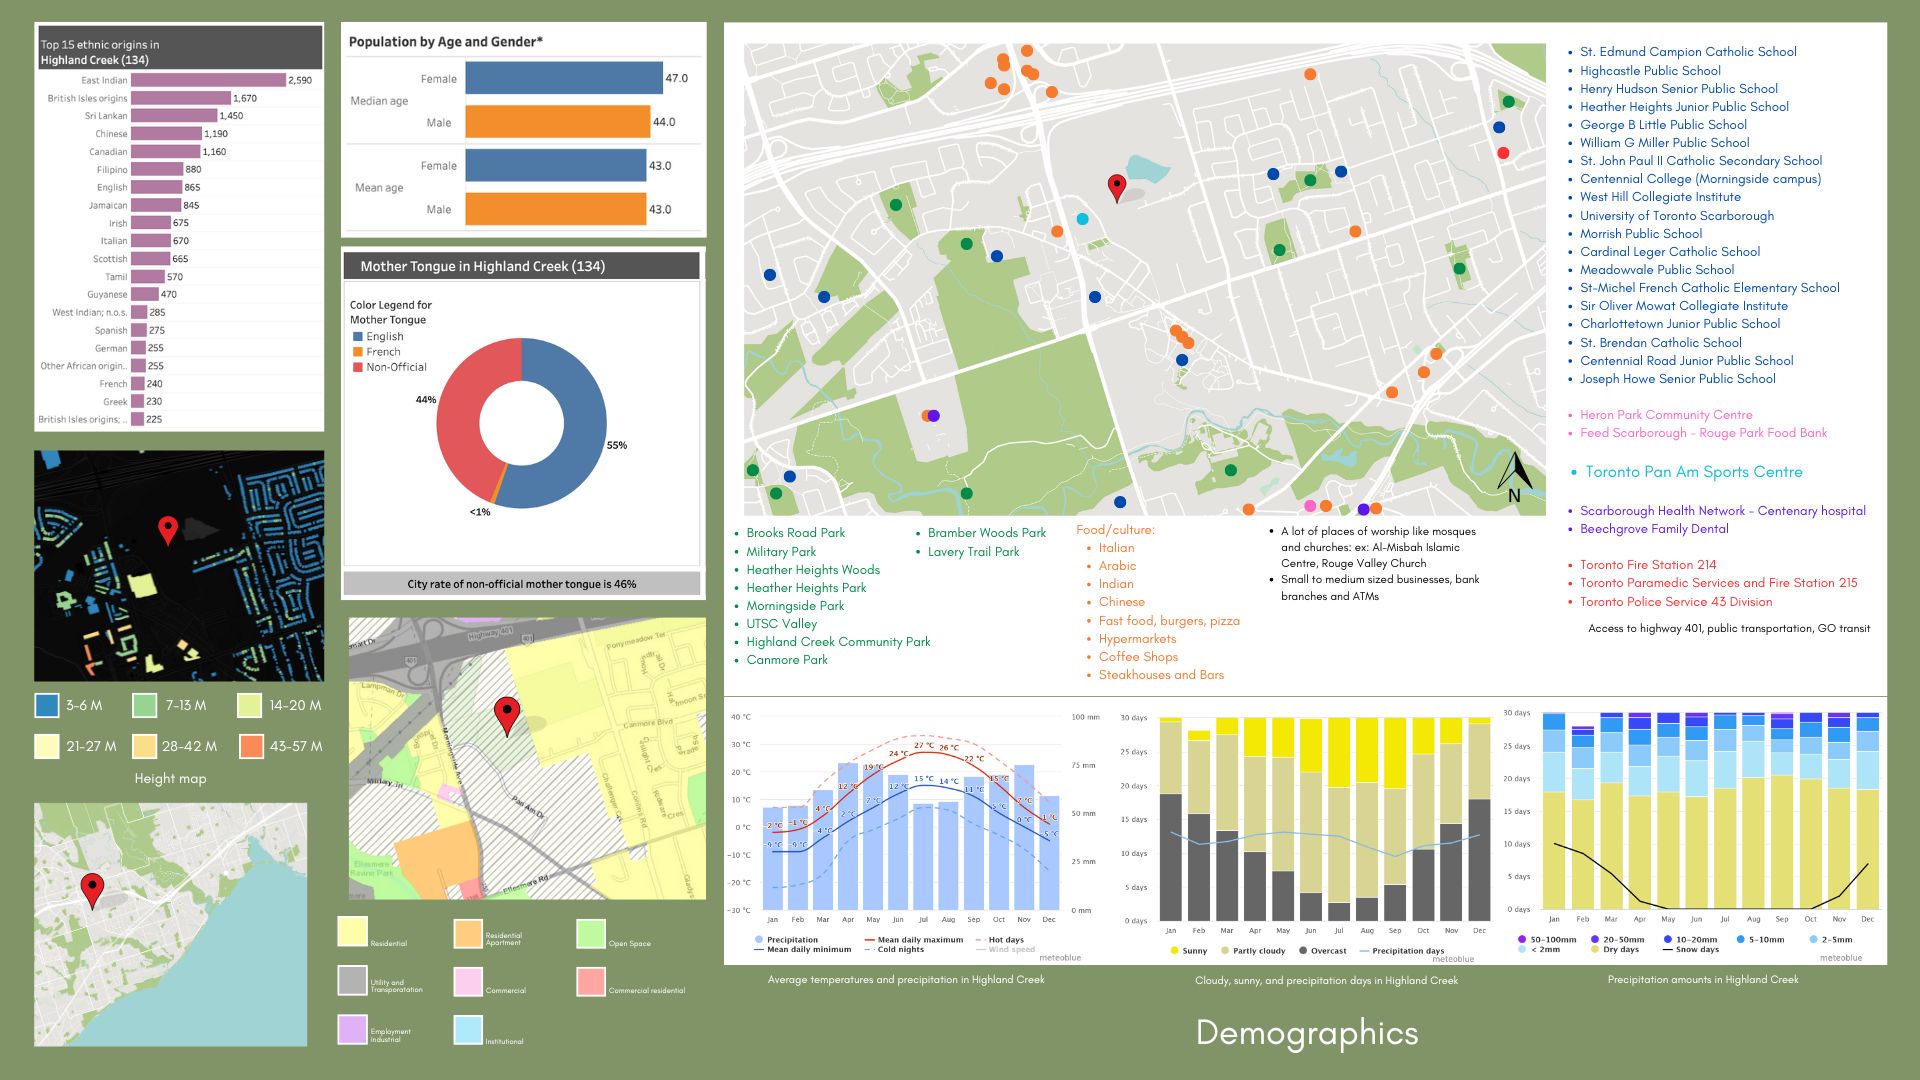The width and height of the screenshot is (1920, 1080).
Task: Click the purple dot on the main map
Action: click(934, 416)
